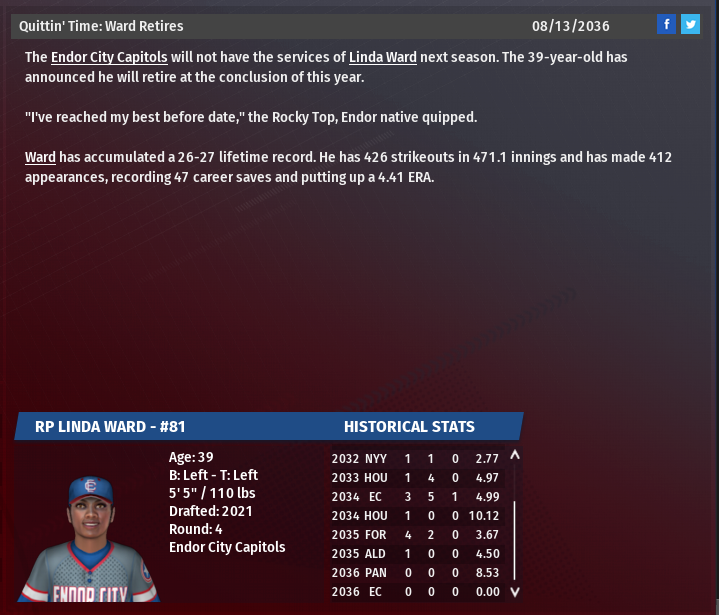This screenshot has height=615, width=719.
Task: Select the 2034 HOU stats row
Action: pyautogui.click(x=415, y=516)
